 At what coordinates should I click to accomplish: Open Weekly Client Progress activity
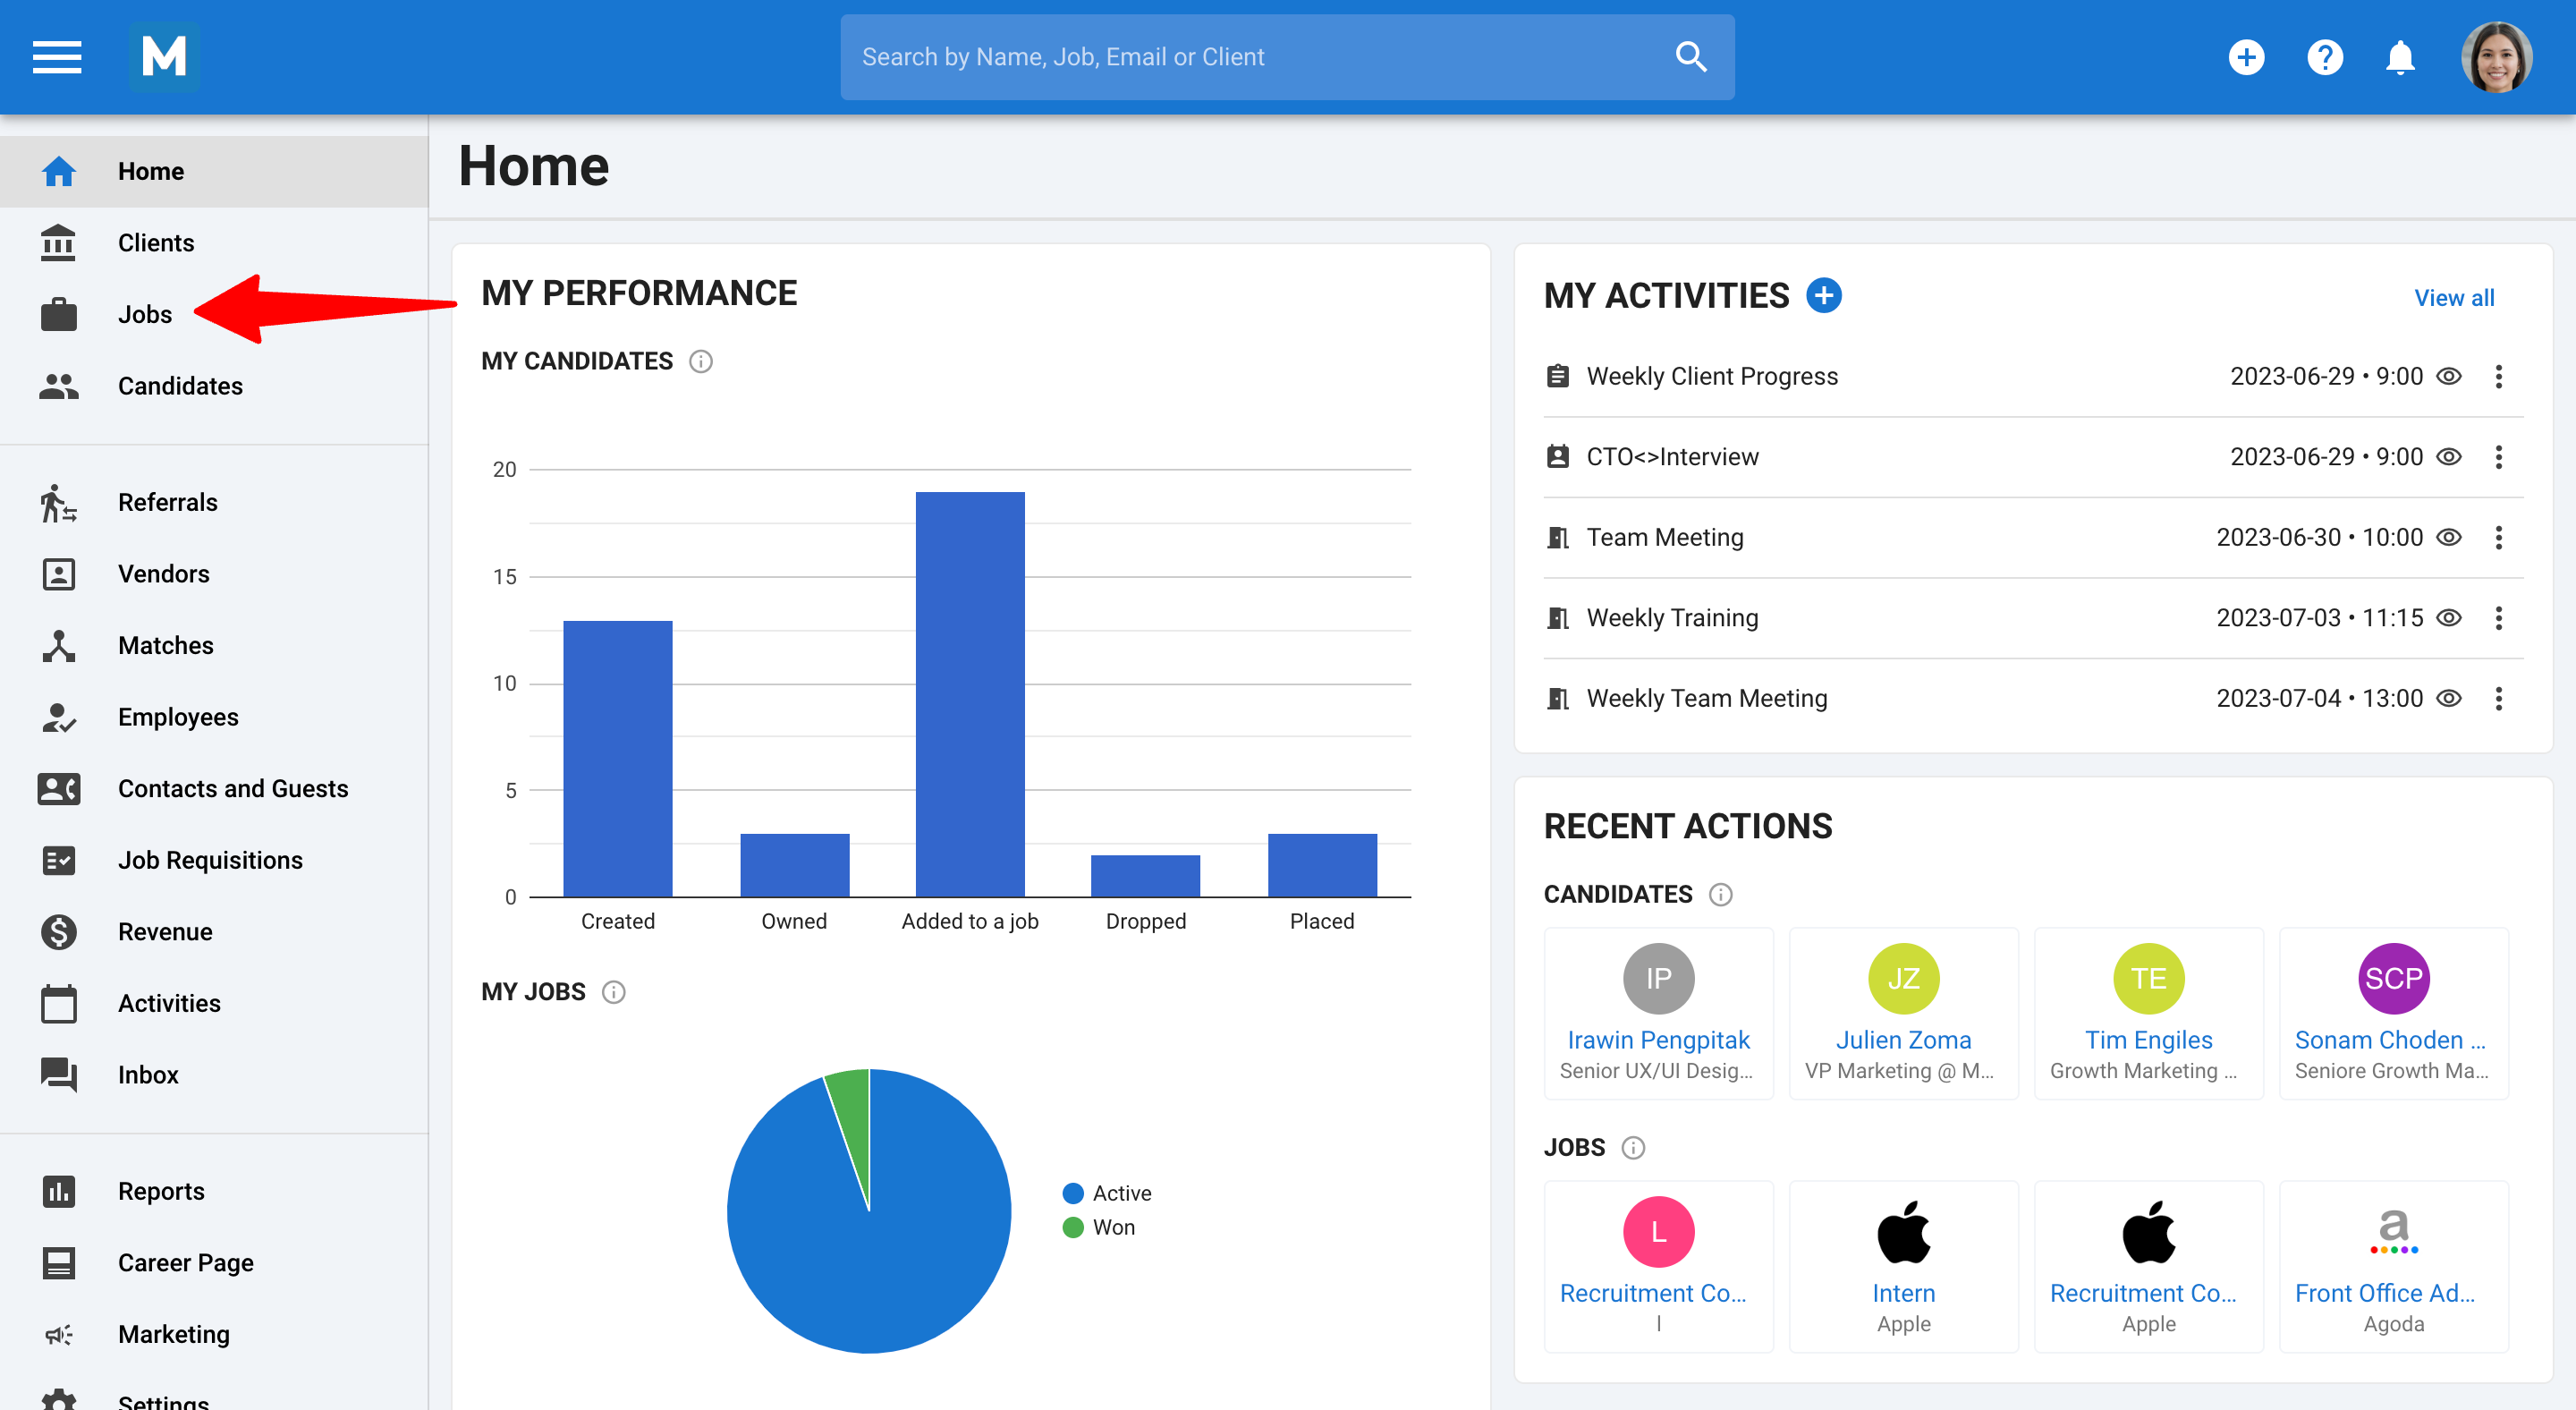pyautogui.click(x=1712, y=376)
